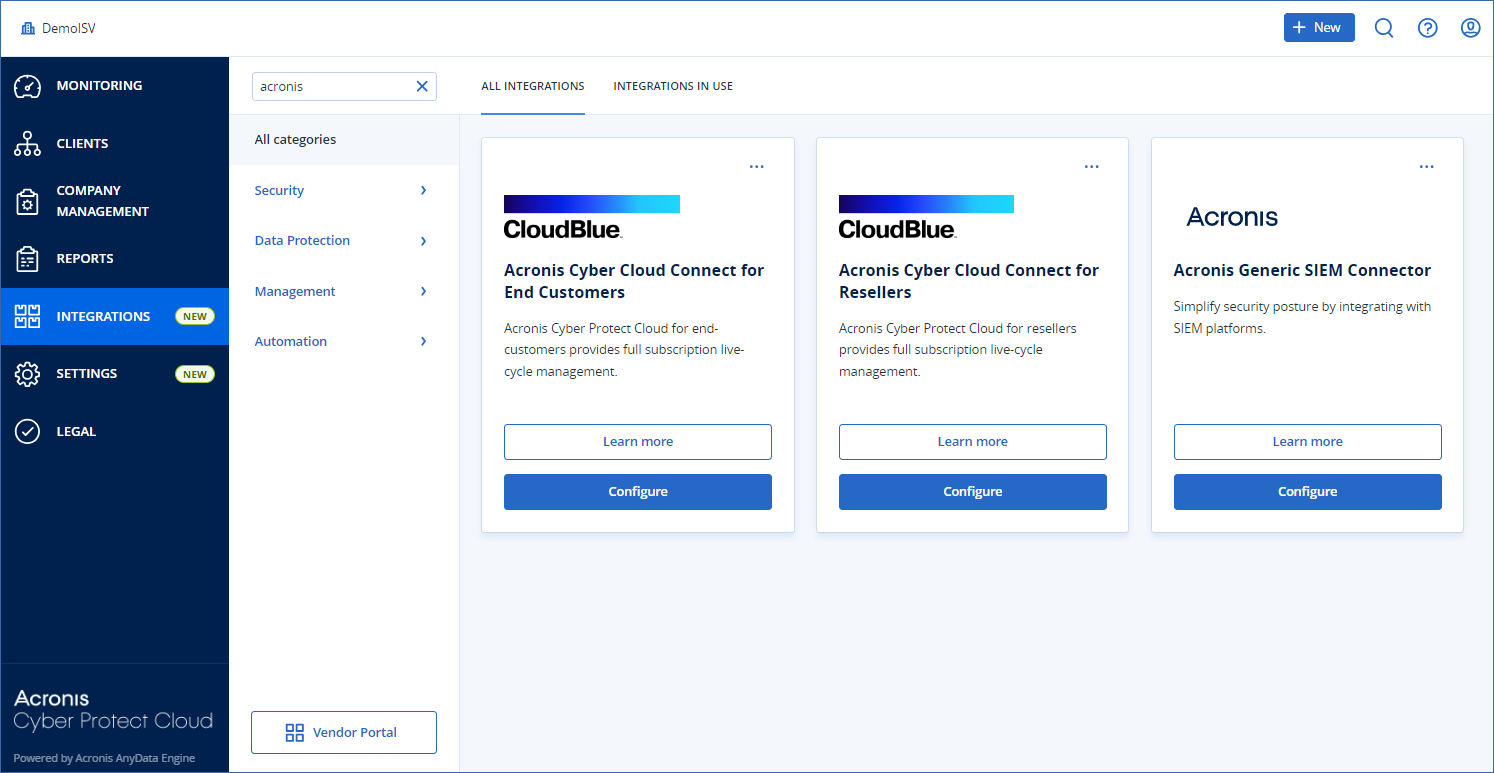This screenshot has width=1494, height=773.
Task: Go to Monitoring in sidebar
Action: click(115, 86)
